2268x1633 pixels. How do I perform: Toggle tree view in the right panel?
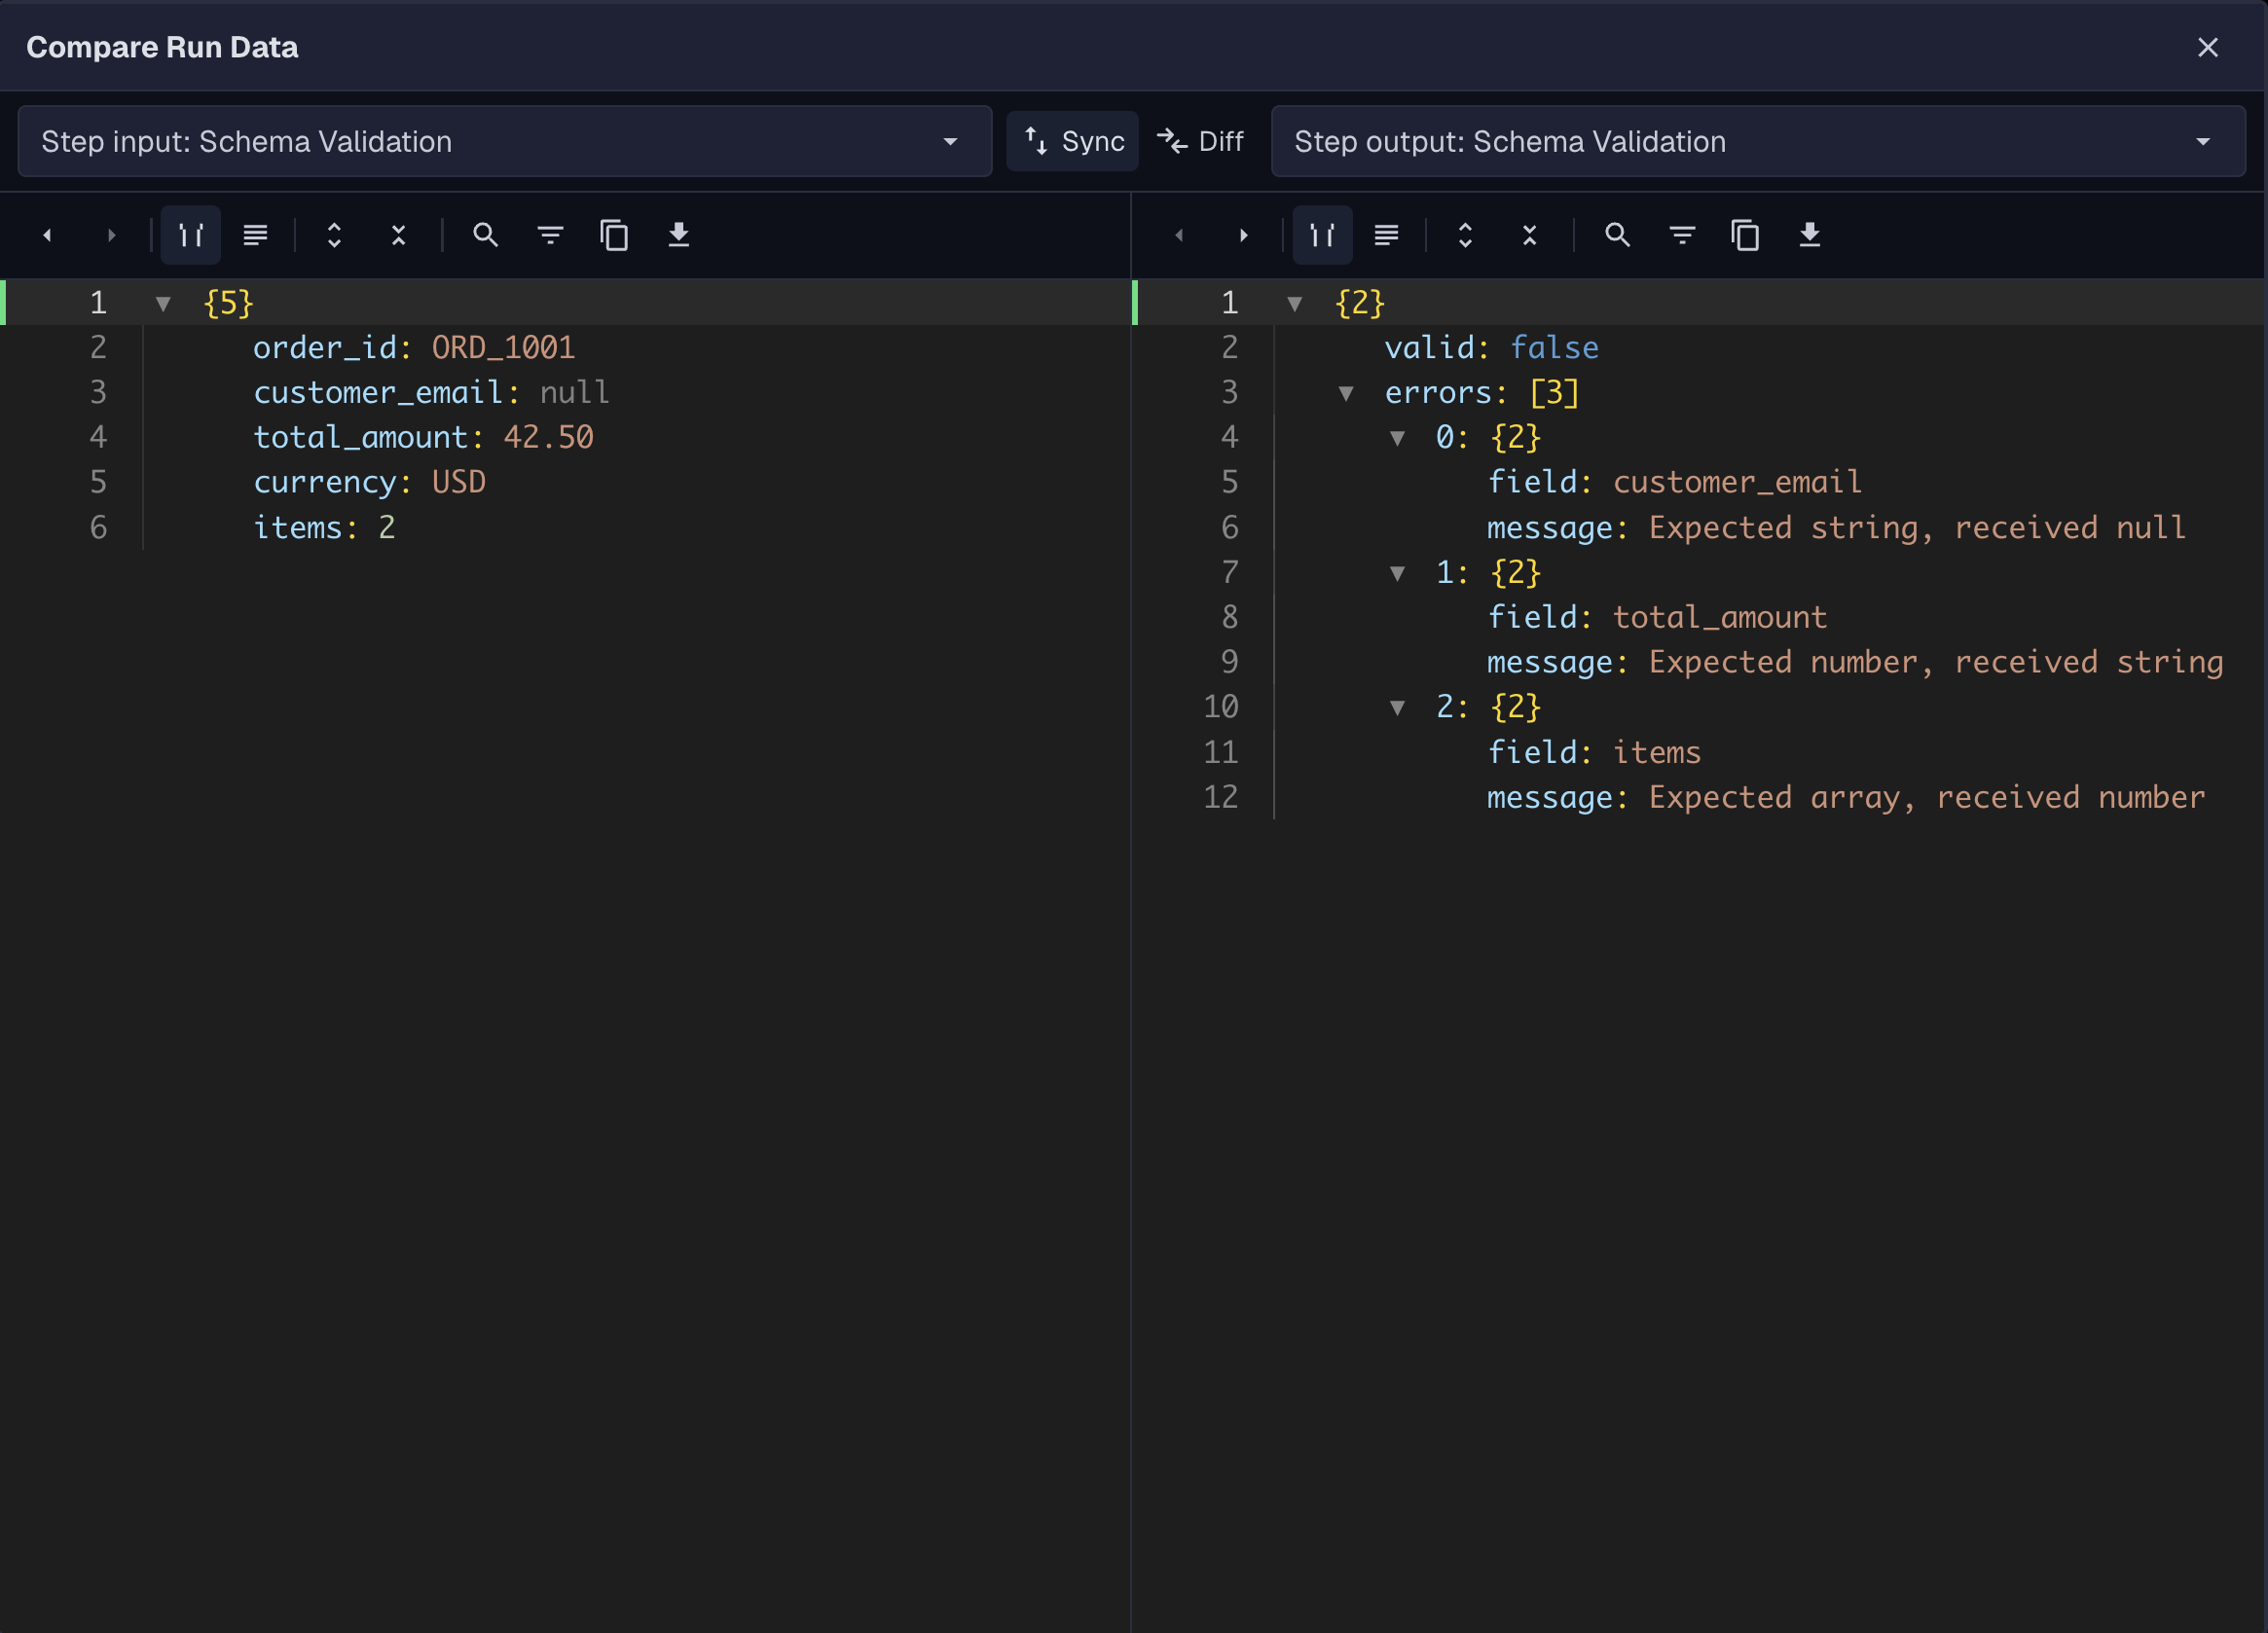[1322, 235]
